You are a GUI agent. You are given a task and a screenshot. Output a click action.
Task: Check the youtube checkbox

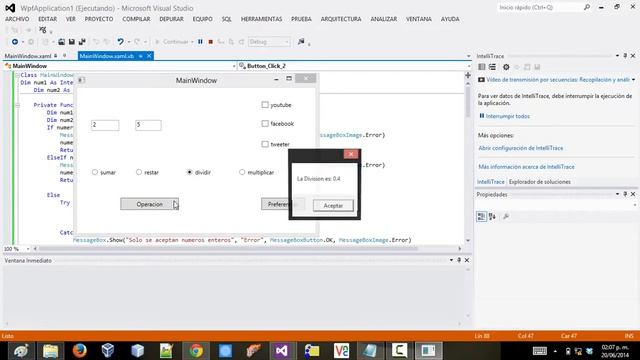point(265,105)
